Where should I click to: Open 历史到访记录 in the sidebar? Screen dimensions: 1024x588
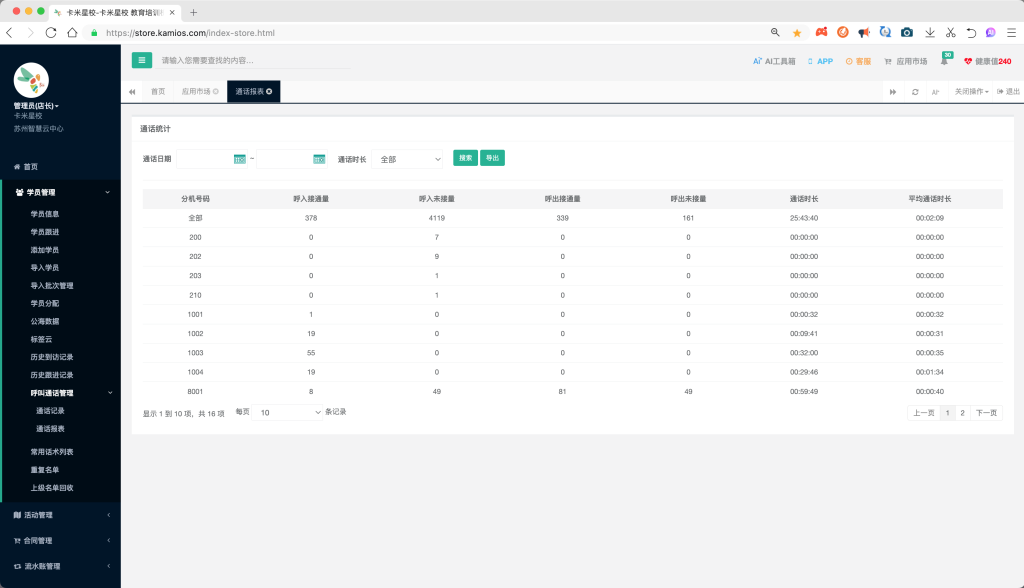pos(52,357)
